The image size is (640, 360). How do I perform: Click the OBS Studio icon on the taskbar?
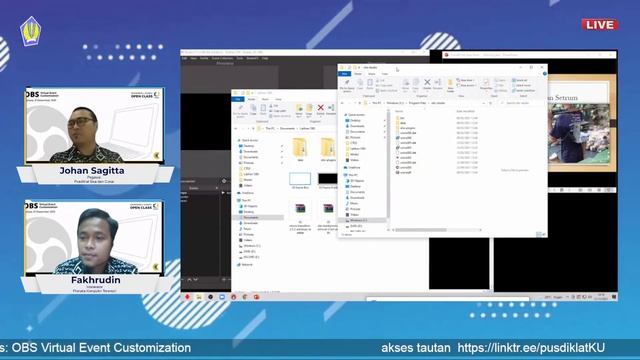point(211,297)
